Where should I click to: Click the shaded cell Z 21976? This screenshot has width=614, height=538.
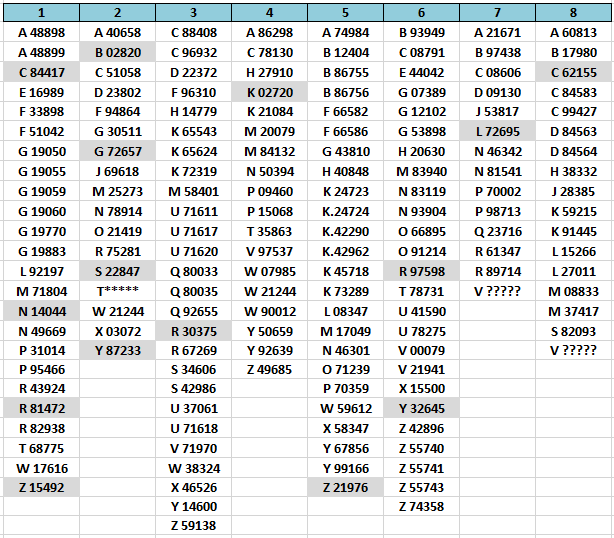(345, 488)
